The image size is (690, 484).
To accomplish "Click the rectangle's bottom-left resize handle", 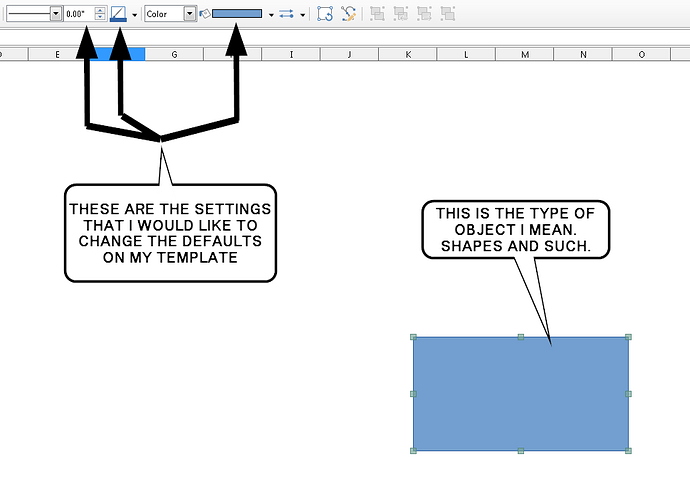I will coord(413,451).
